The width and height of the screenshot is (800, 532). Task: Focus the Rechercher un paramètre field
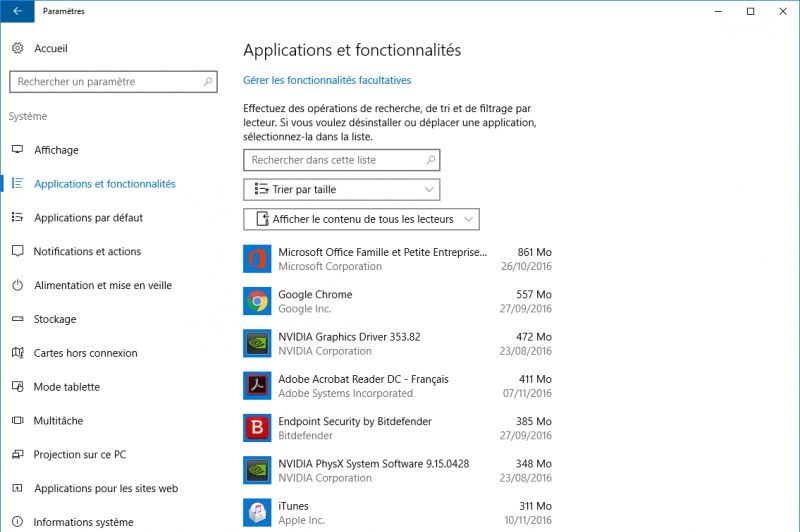(x=113, y=82)
